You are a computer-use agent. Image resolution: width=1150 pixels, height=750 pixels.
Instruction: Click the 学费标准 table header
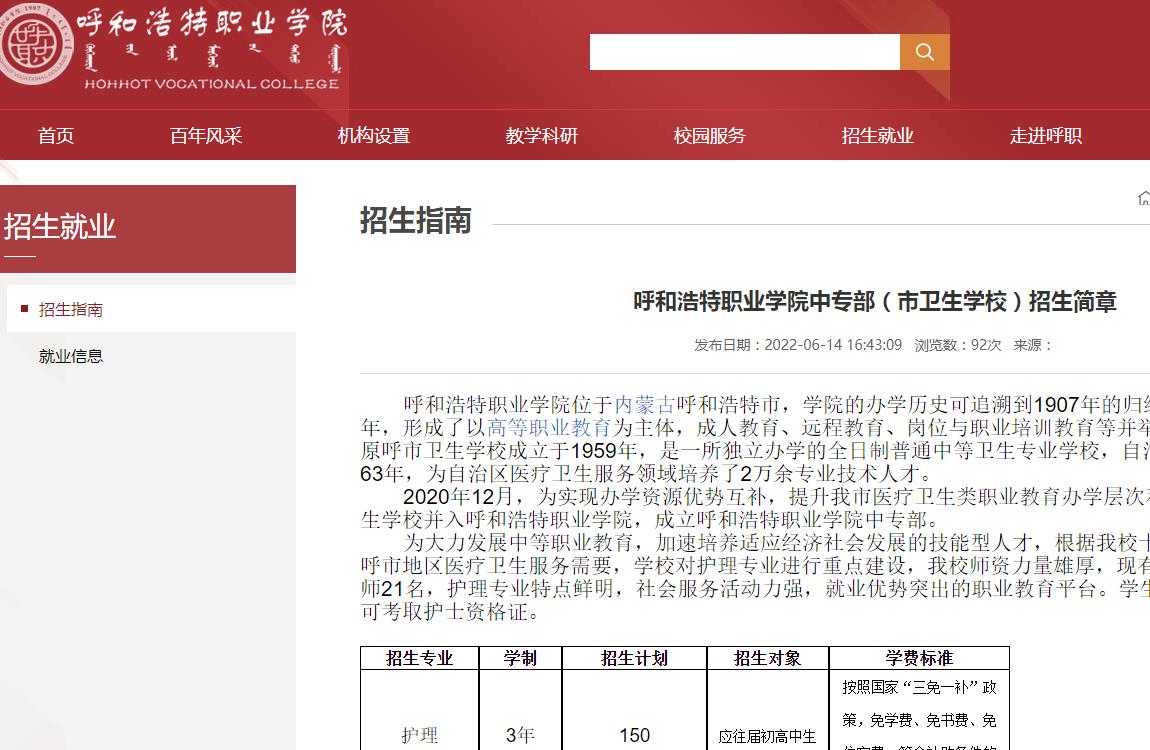[919, 658]
